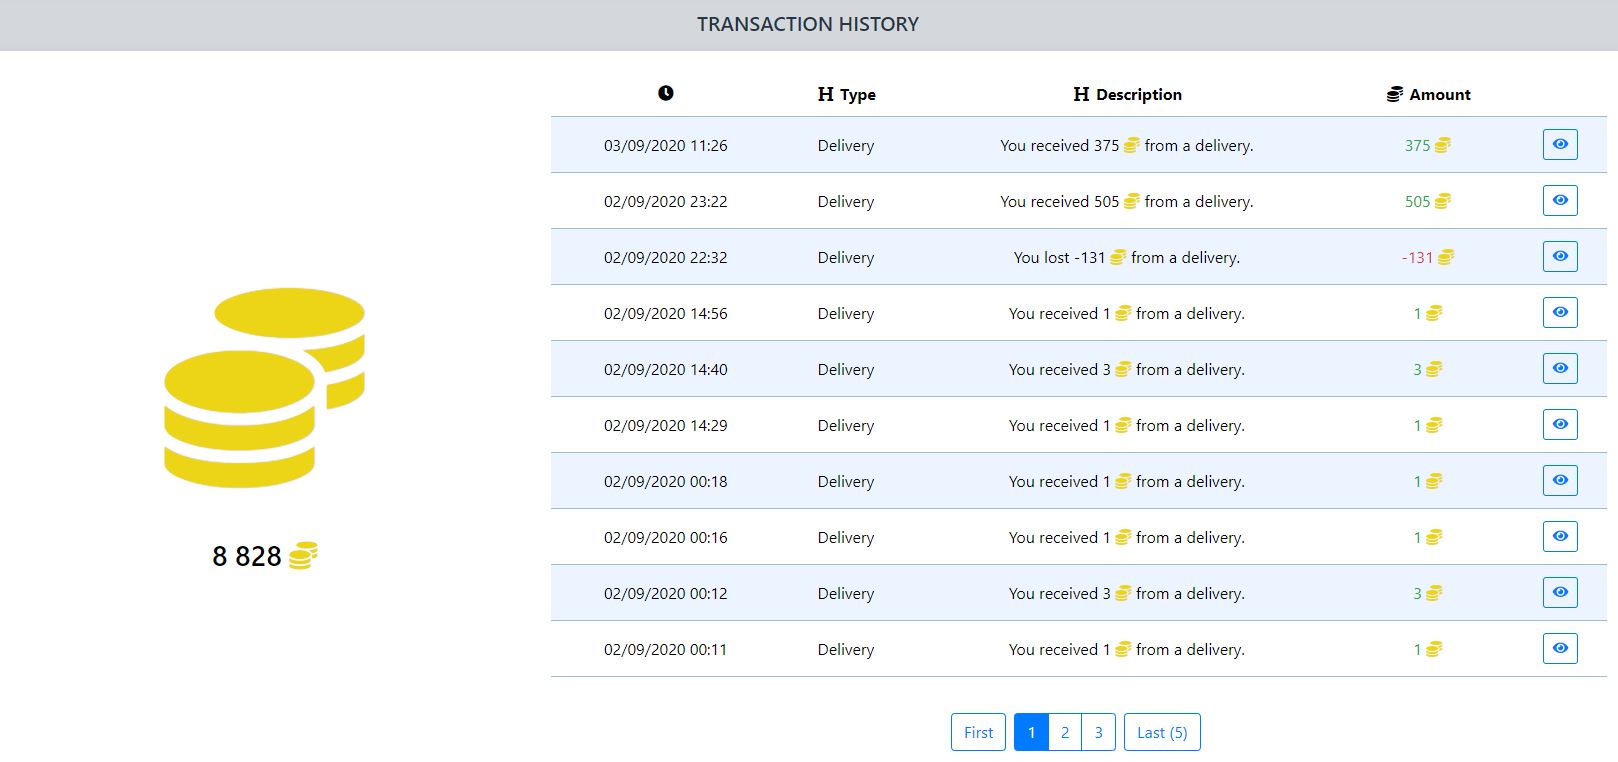Click the clock icon column header
The width and height of the screenshot is (1618, 762).
[666, 93]
